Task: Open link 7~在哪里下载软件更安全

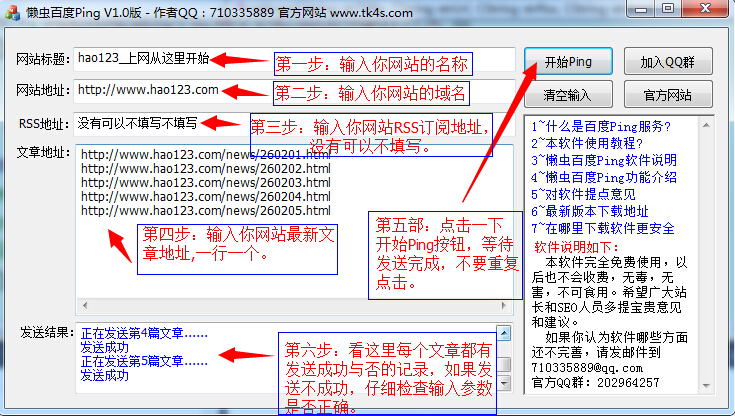Action: click(603, 228)
